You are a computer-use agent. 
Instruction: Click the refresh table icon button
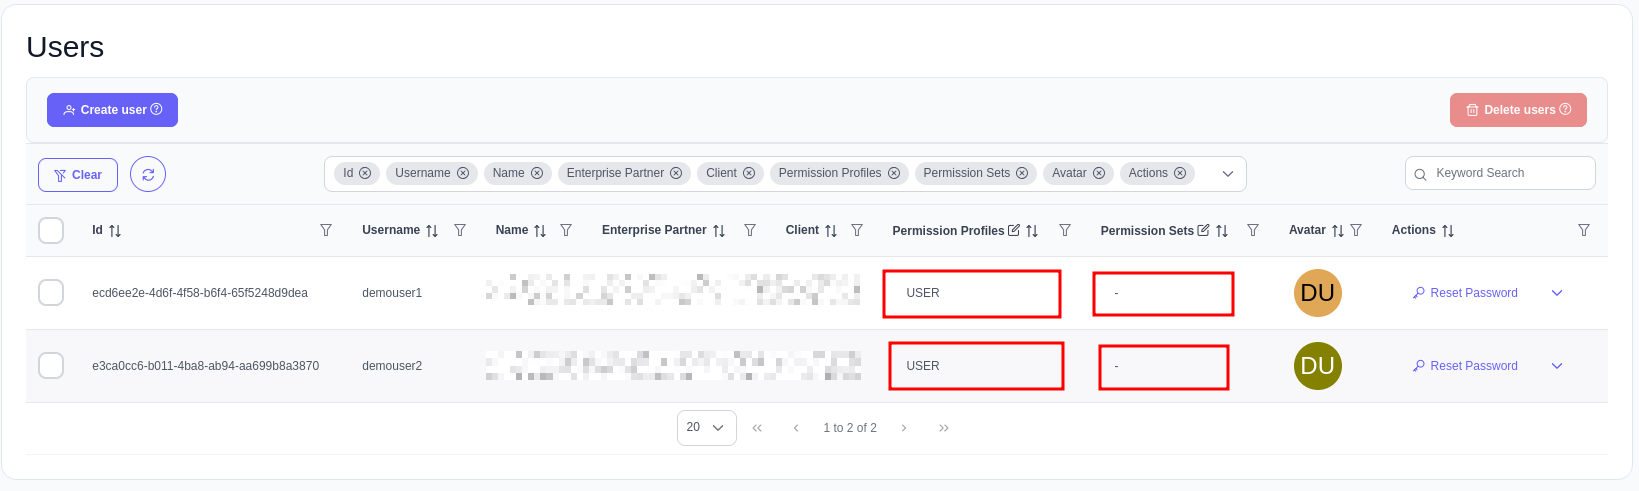[x=148, y=174]
